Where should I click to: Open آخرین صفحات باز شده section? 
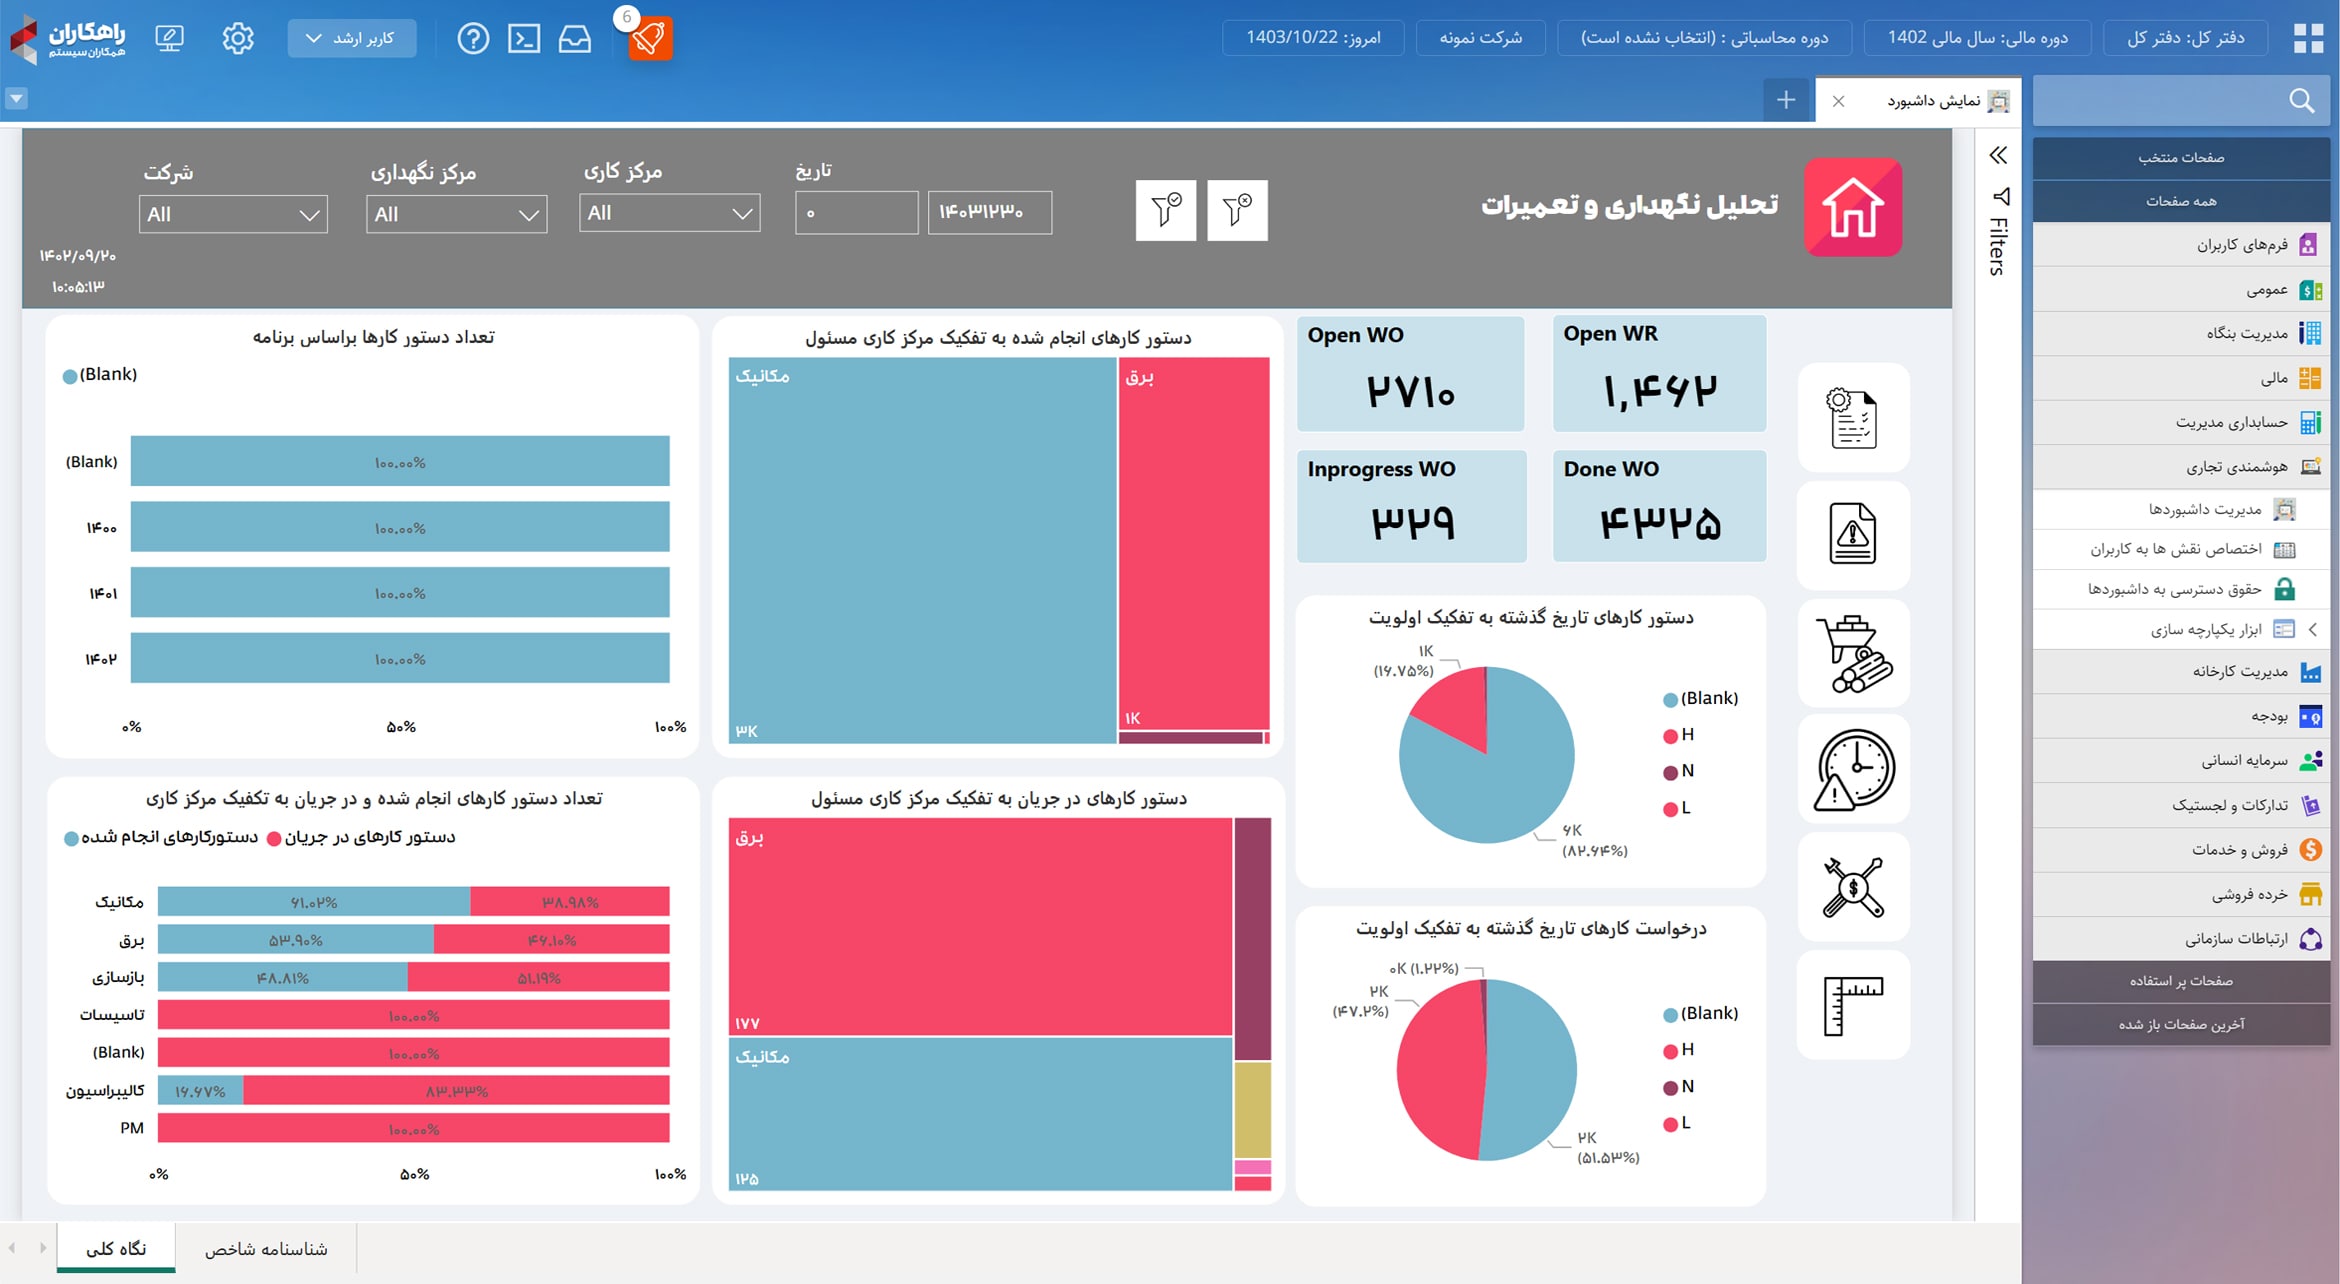(x=2181, y=1025)
